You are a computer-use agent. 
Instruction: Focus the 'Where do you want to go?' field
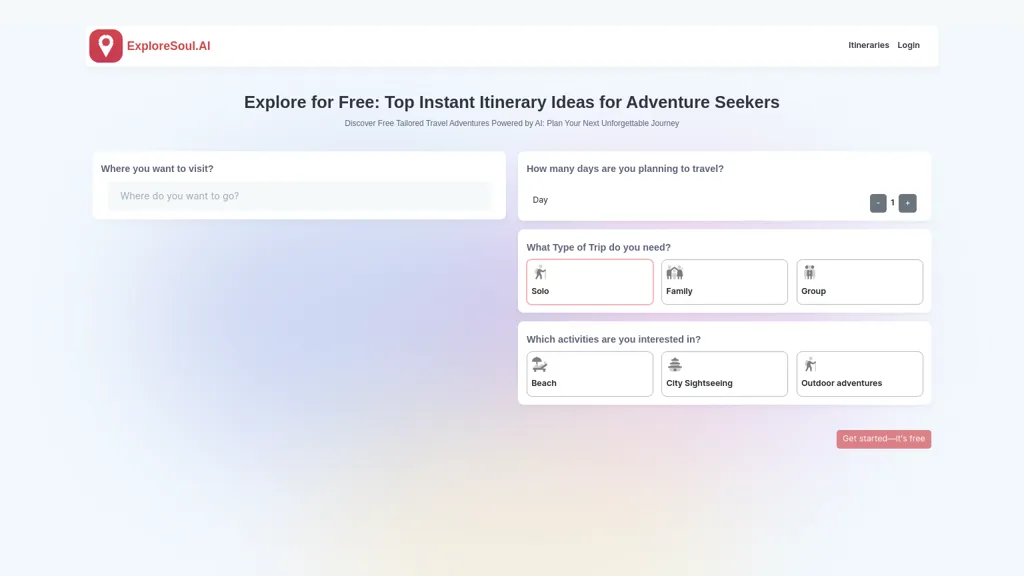(x=300, y=196)
